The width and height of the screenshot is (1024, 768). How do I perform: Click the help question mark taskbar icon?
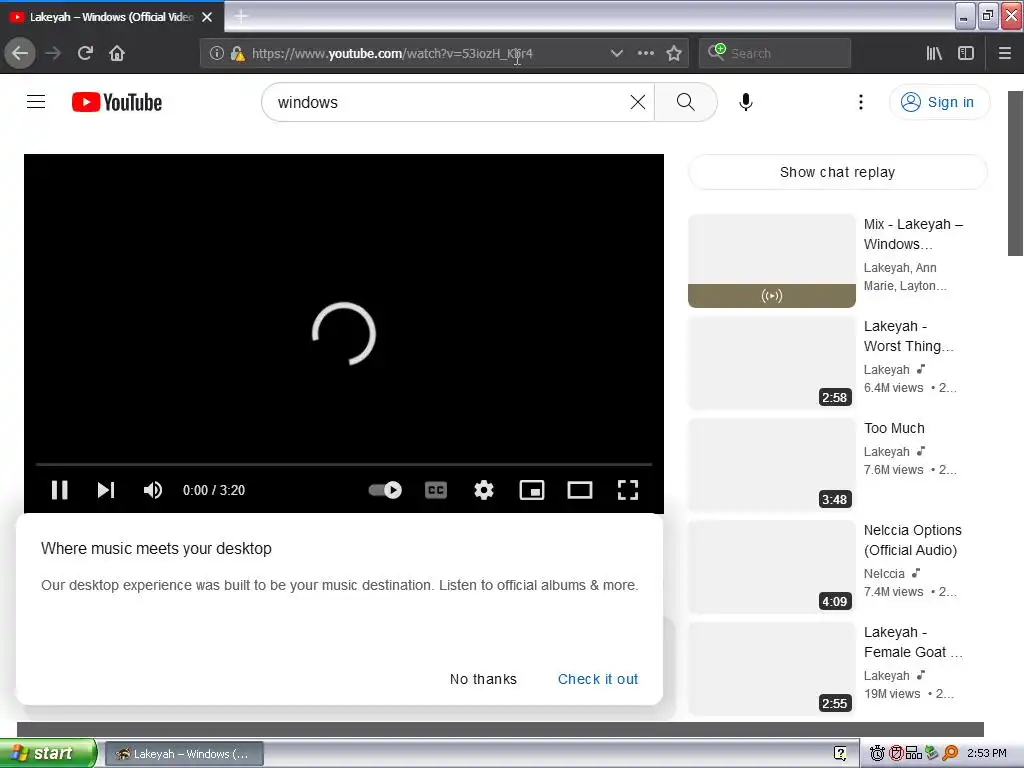[840, 753]
